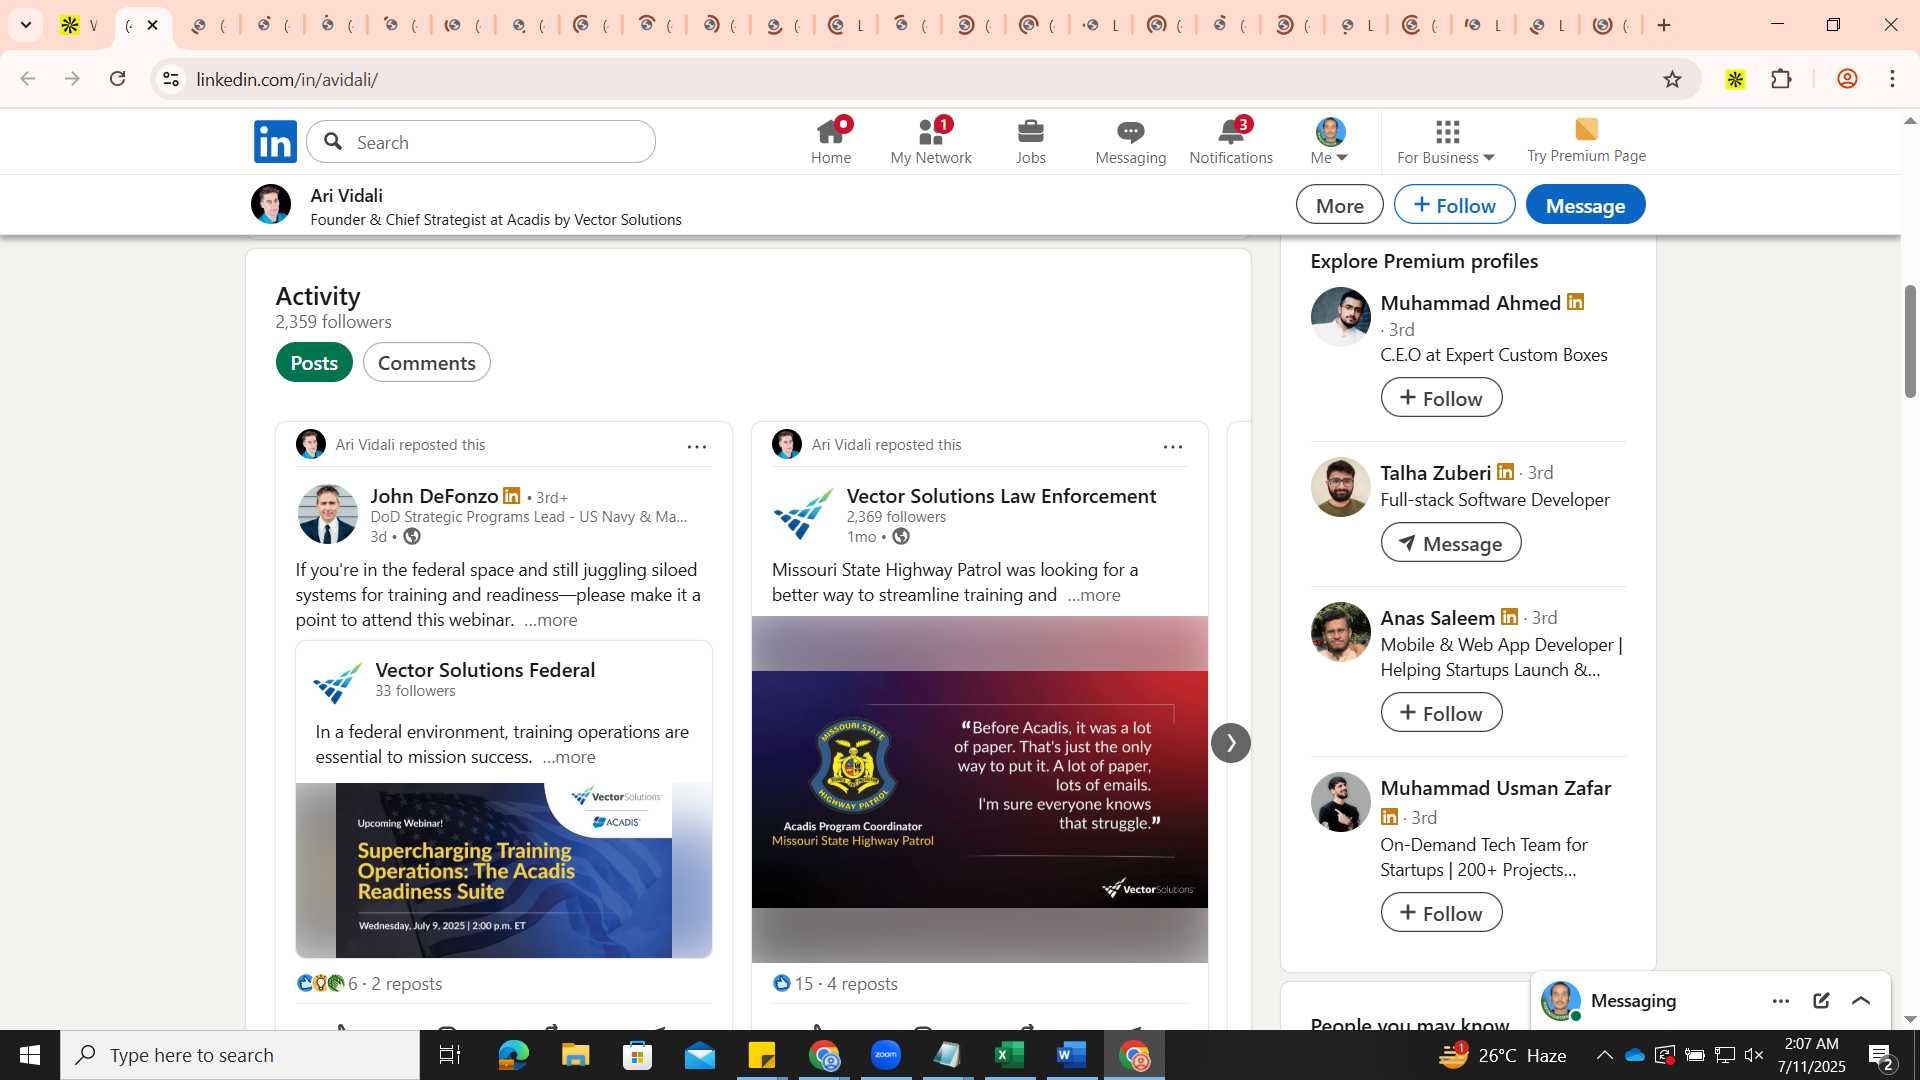Viewport: 1920px width, 1080px height.
Task: Bookmark this page with star icon
Action: (x=1672, y=79)
